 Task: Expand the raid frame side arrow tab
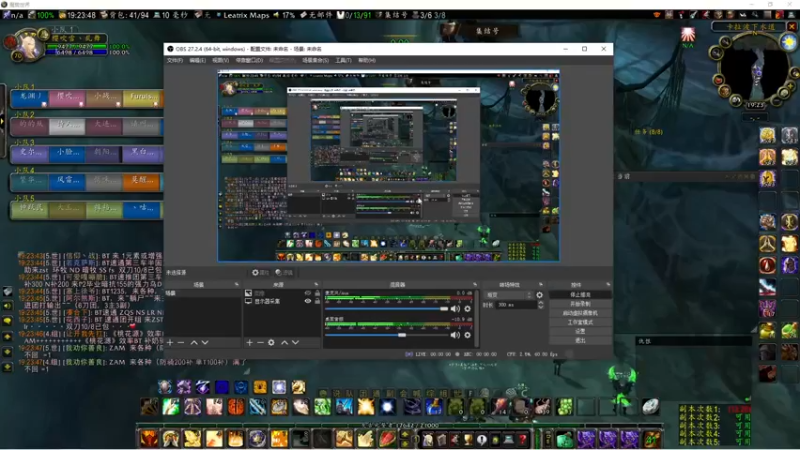[2, 121]
